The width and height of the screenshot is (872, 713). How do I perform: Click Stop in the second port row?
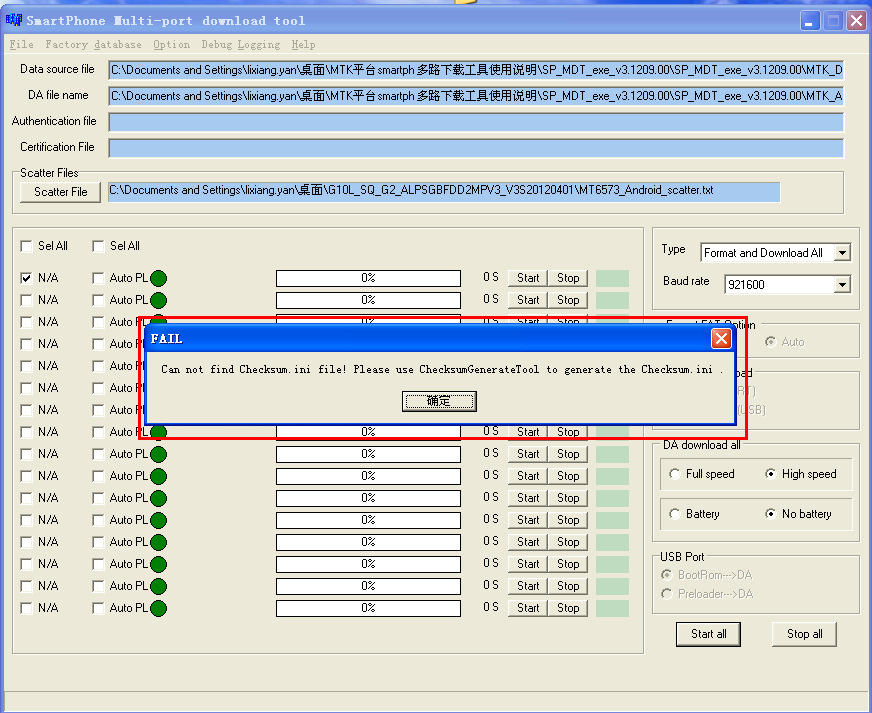coord(568,300)
